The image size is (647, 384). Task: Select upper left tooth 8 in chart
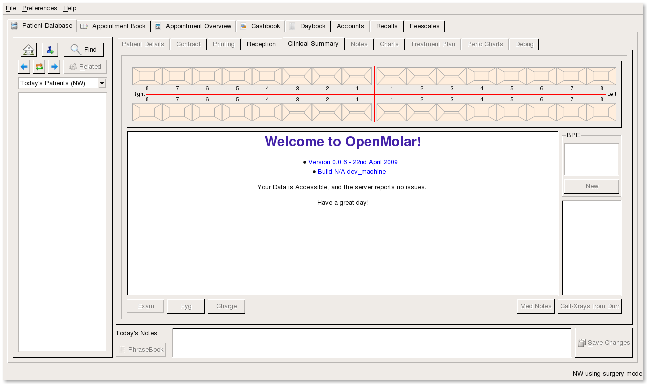[x=601, y=76]
